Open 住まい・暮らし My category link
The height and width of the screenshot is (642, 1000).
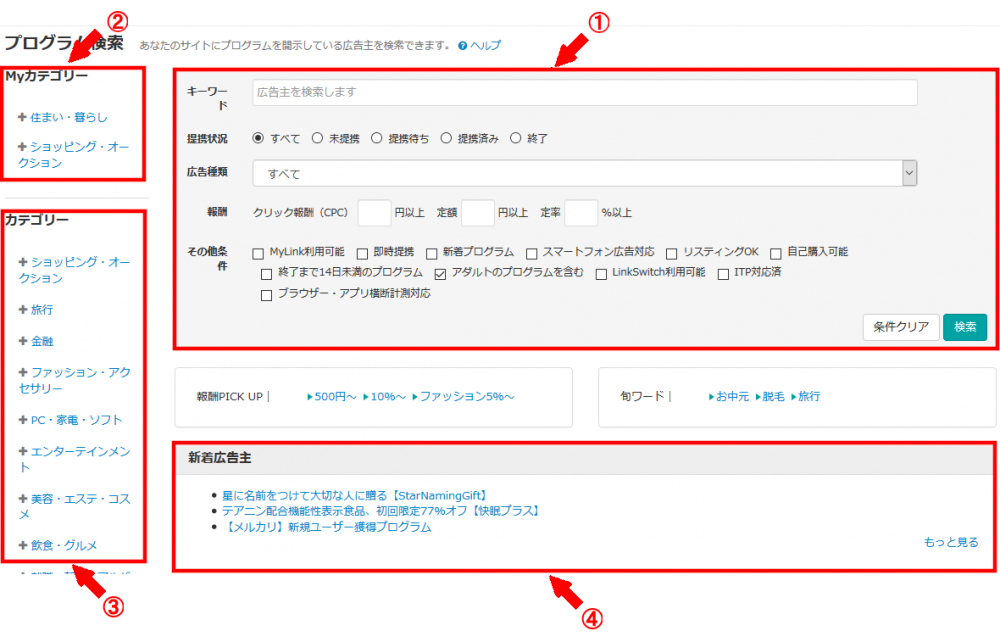click(69, 117)
